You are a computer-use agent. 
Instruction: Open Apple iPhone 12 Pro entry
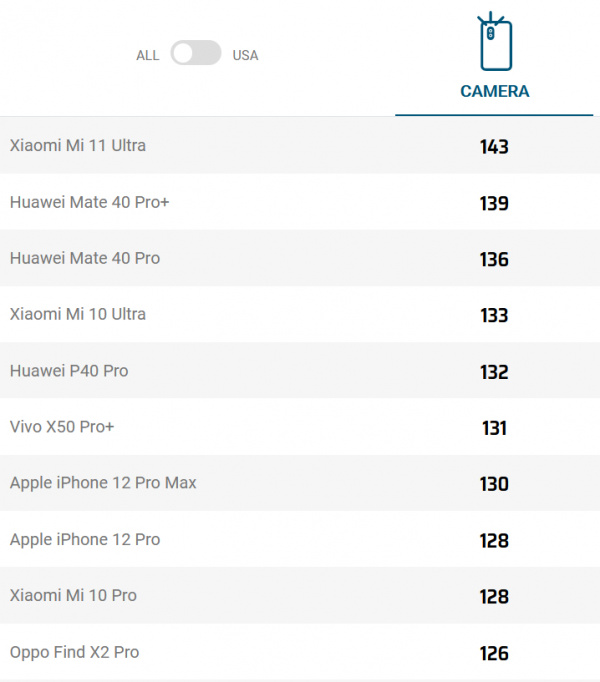[85, 540]
